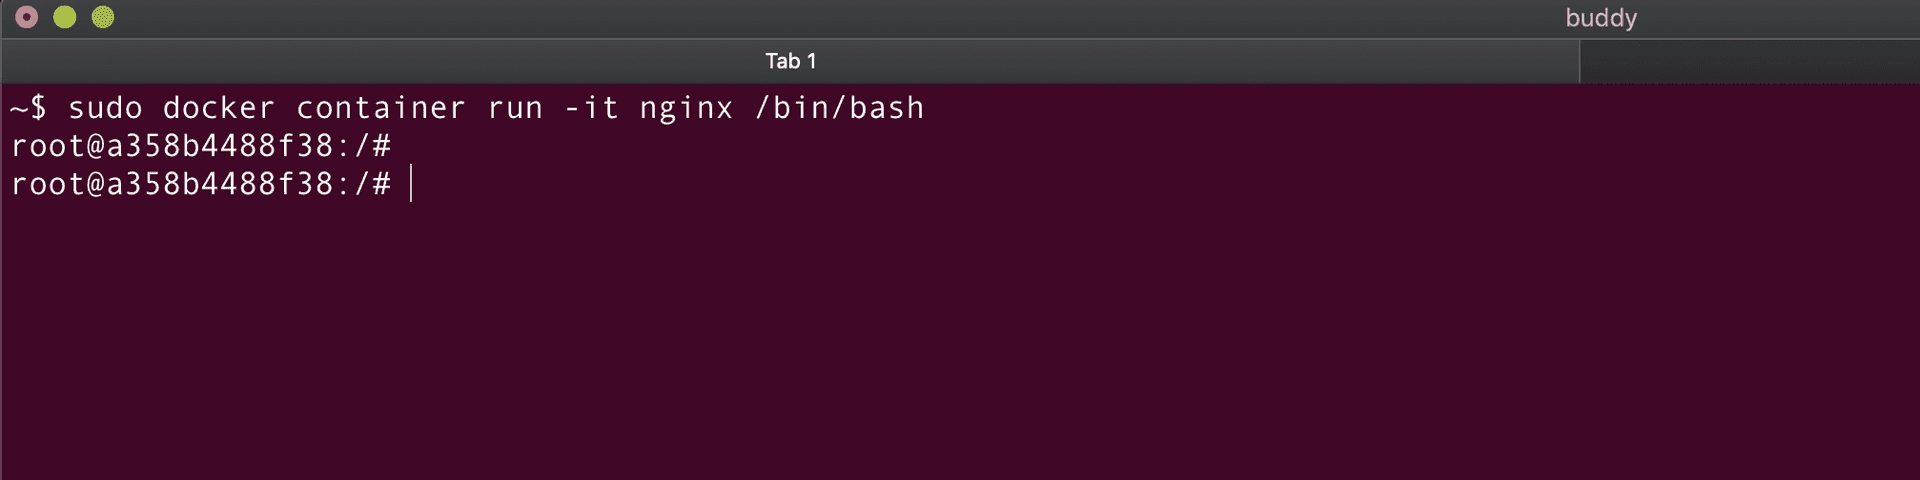1920x480 pixels.
Task: Click the word run in the command
Action: 515,108
